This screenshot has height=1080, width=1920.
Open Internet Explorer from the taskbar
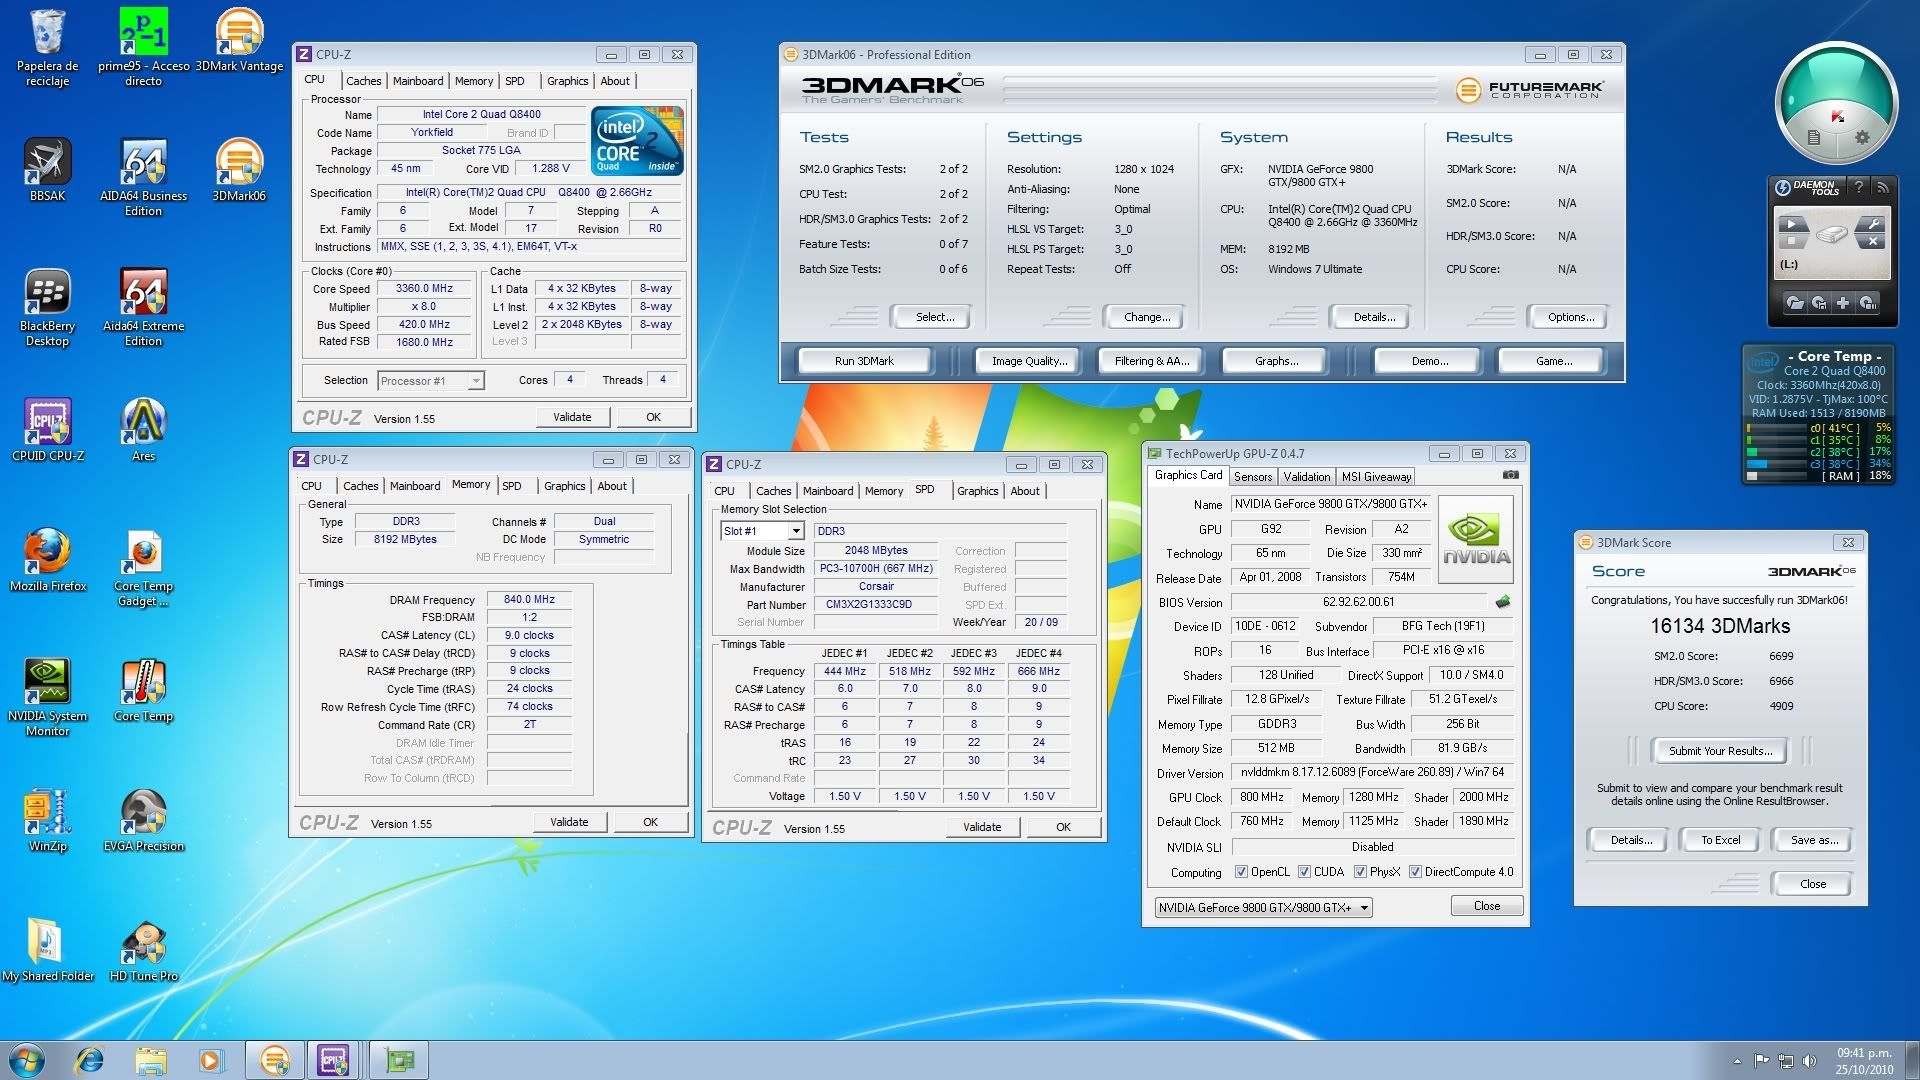(x=90, y=1060)
